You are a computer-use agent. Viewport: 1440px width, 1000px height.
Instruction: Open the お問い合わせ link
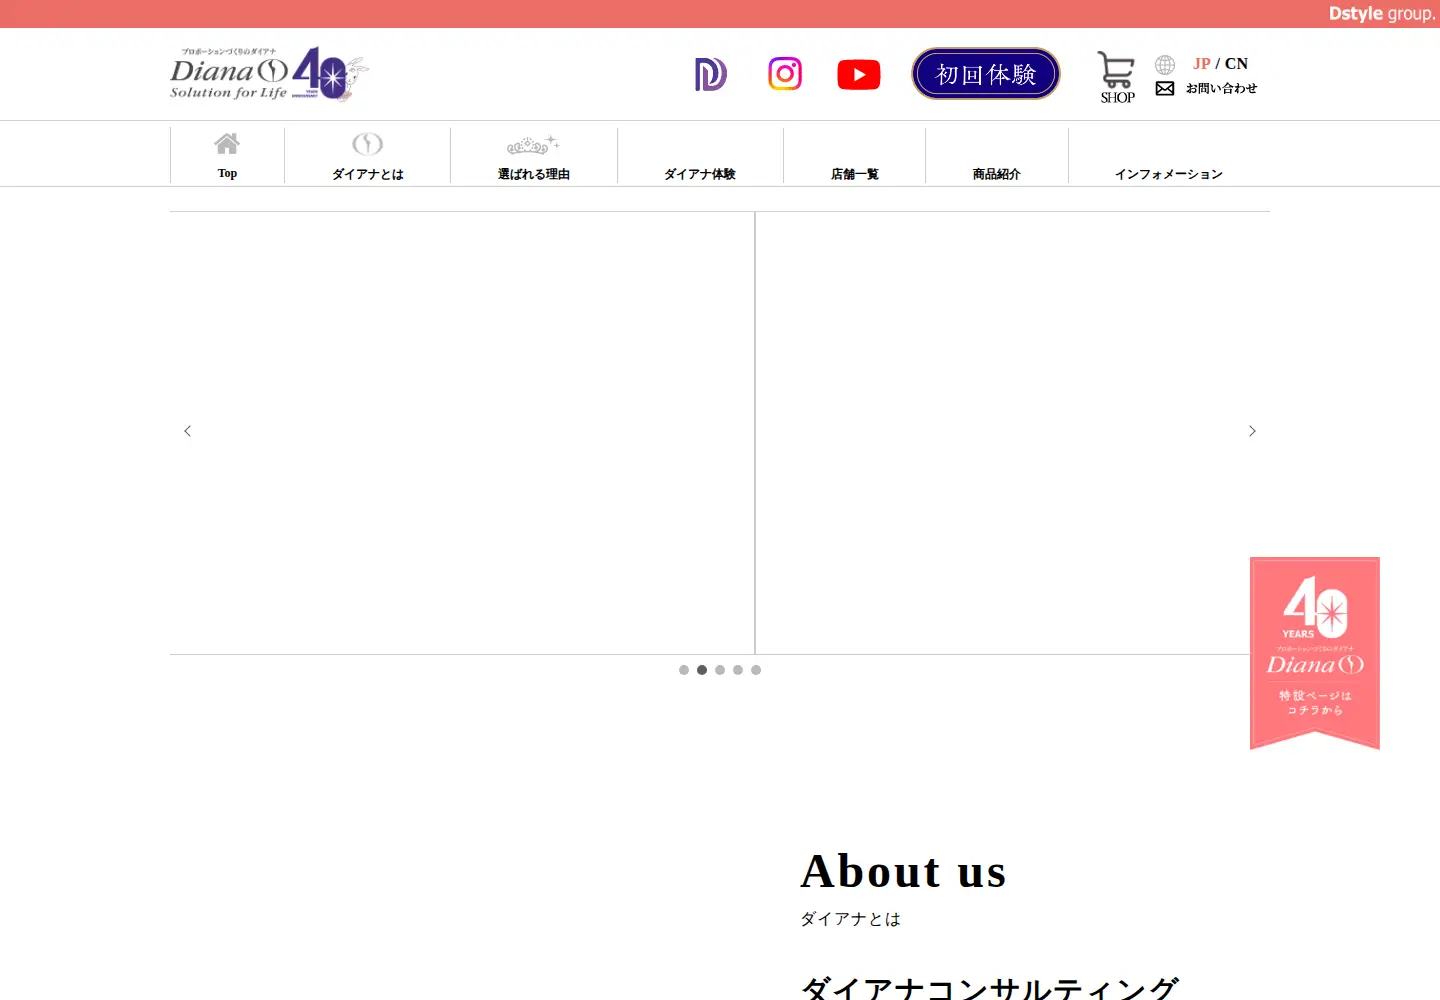pos(1222,88)
